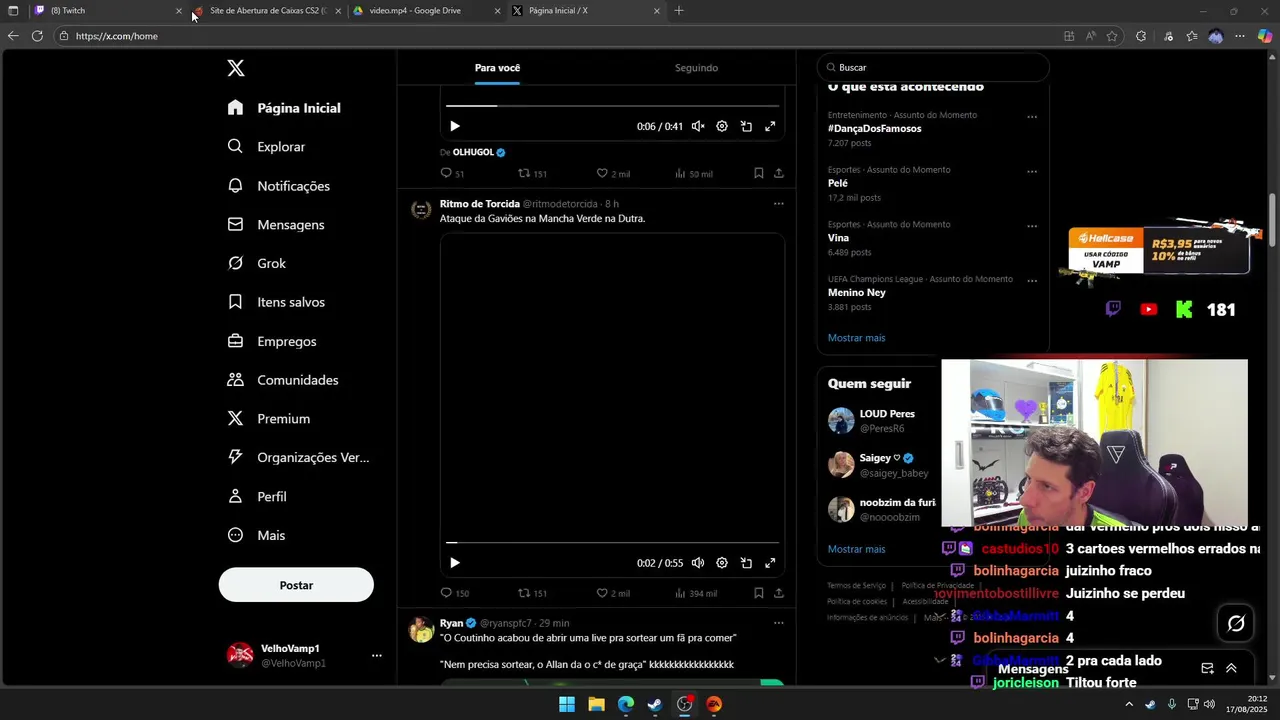Enter fullscreen on Ritmo de Torcida video

tap(770, 563)
